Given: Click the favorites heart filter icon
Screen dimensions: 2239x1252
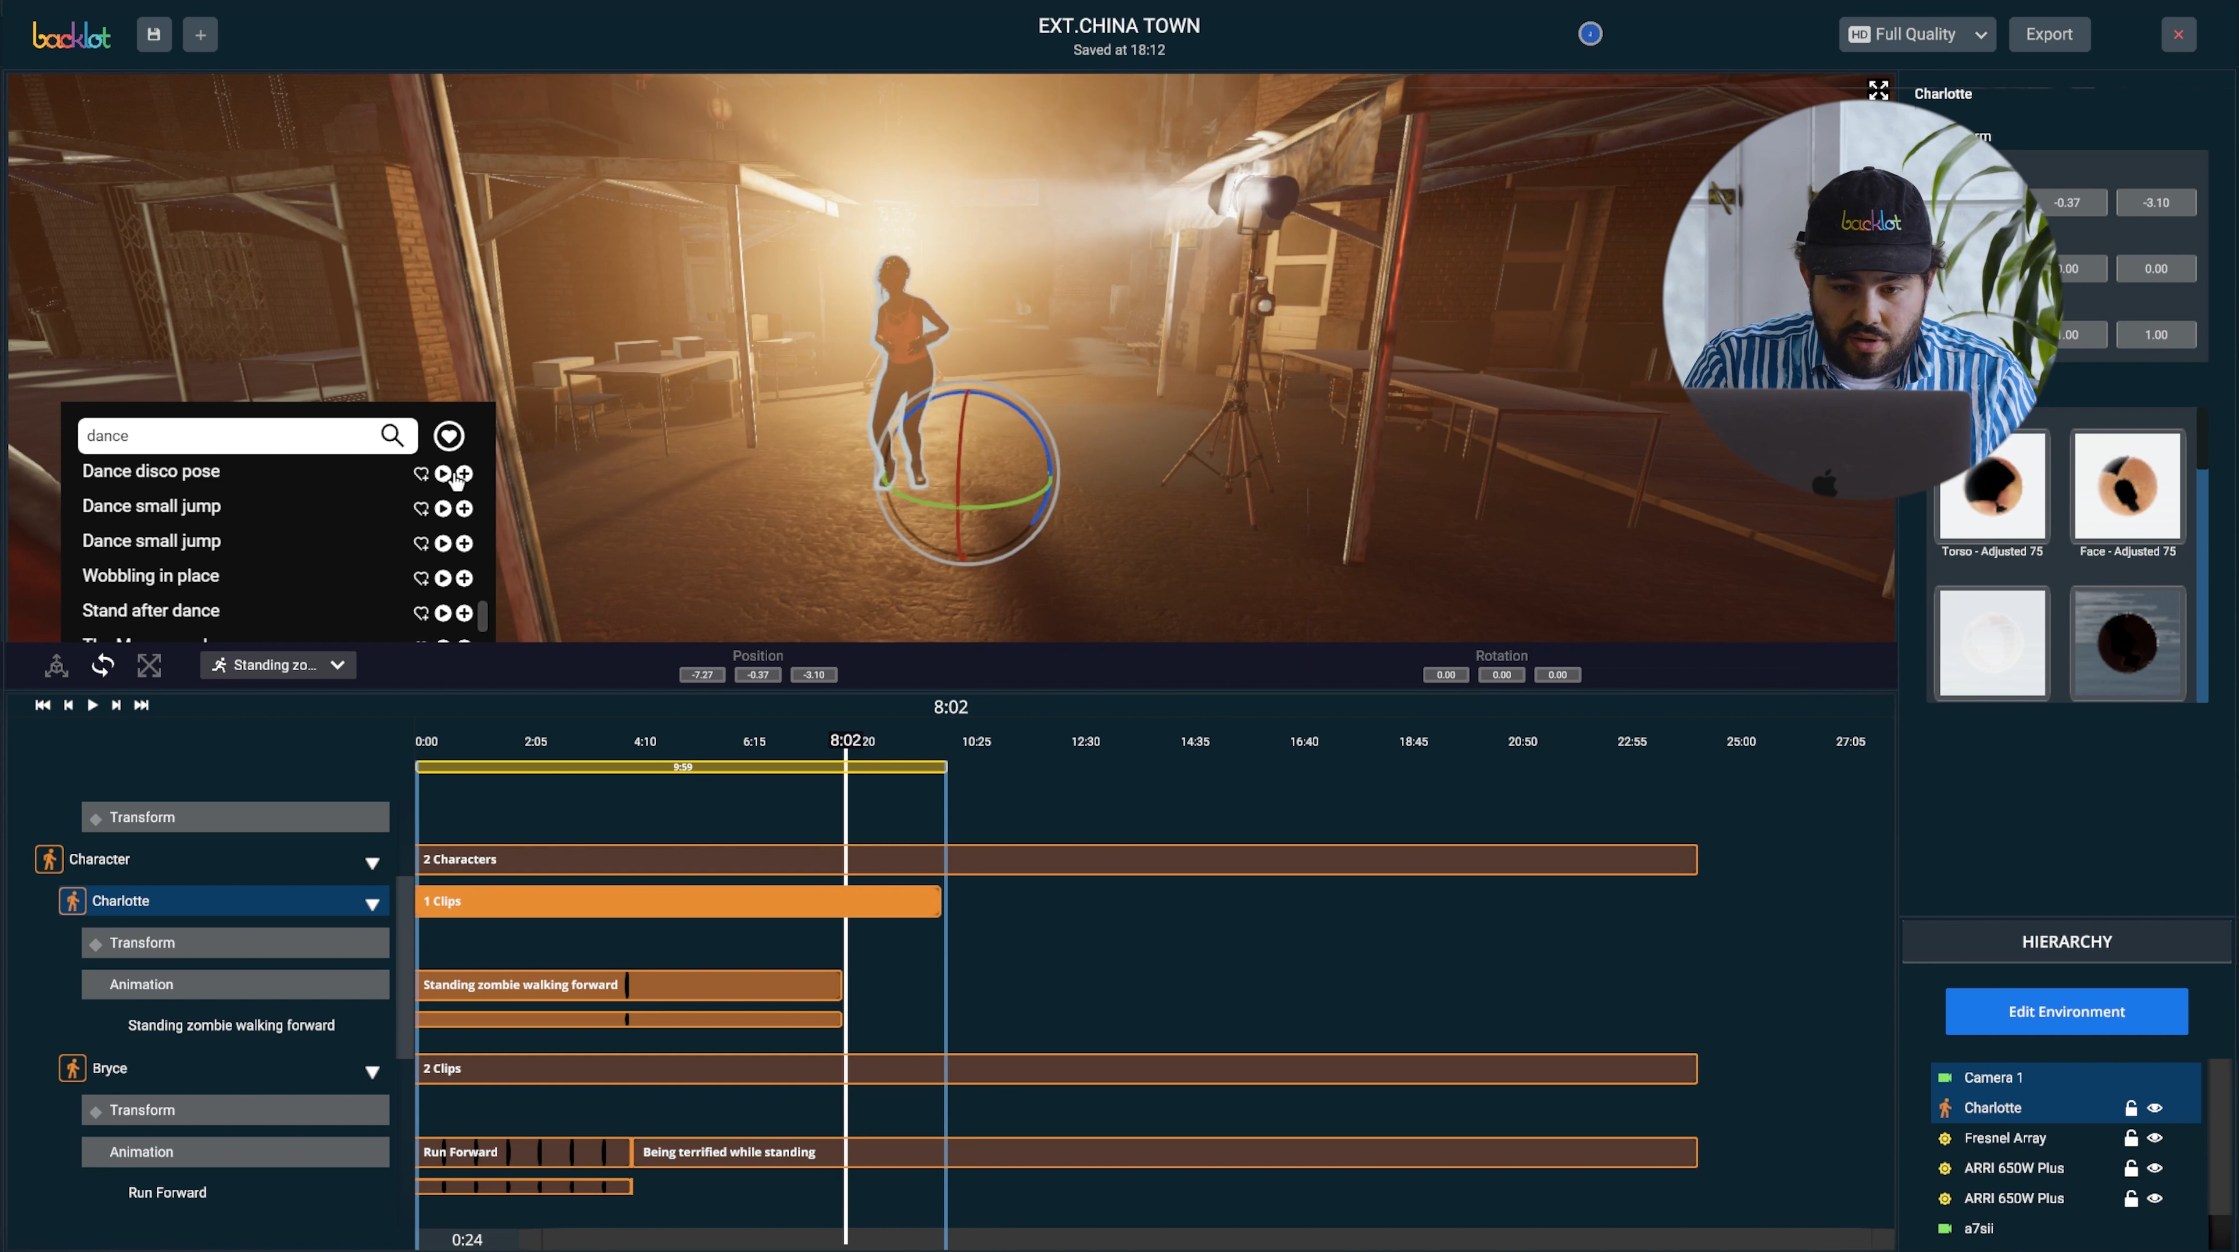Looking at the screenshot, I should click(448, 435).
